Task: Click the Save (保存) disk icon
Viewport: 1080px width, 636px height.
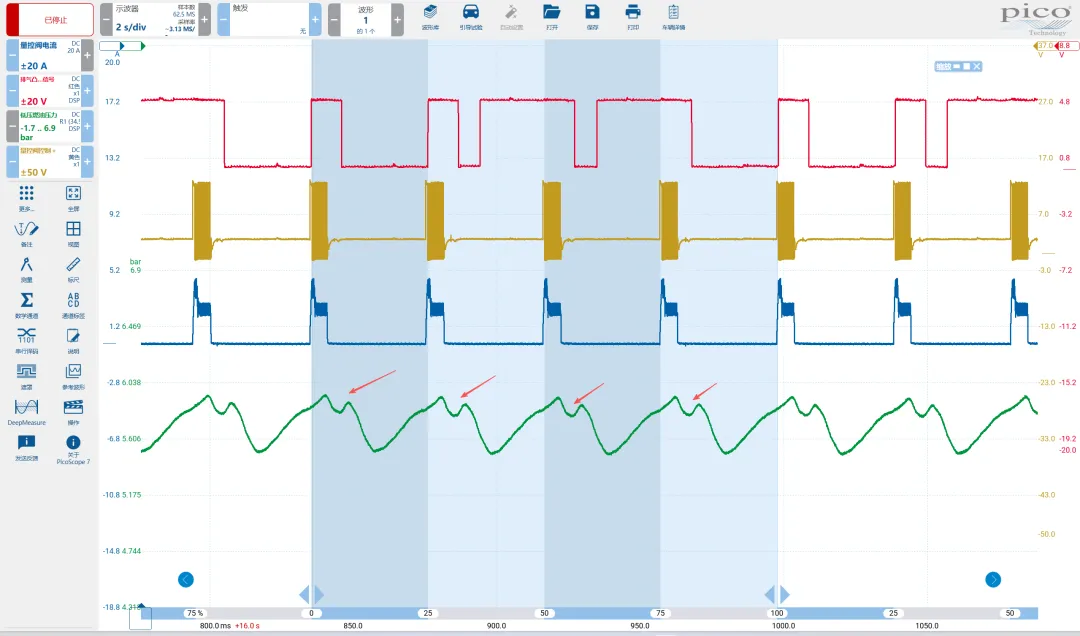Action: 592,15
